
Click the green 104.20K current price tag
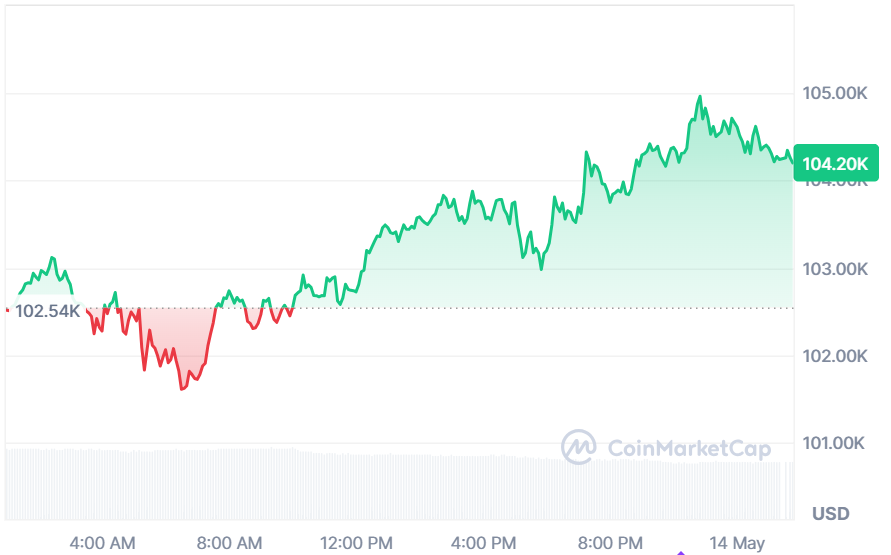click(835, 164)
